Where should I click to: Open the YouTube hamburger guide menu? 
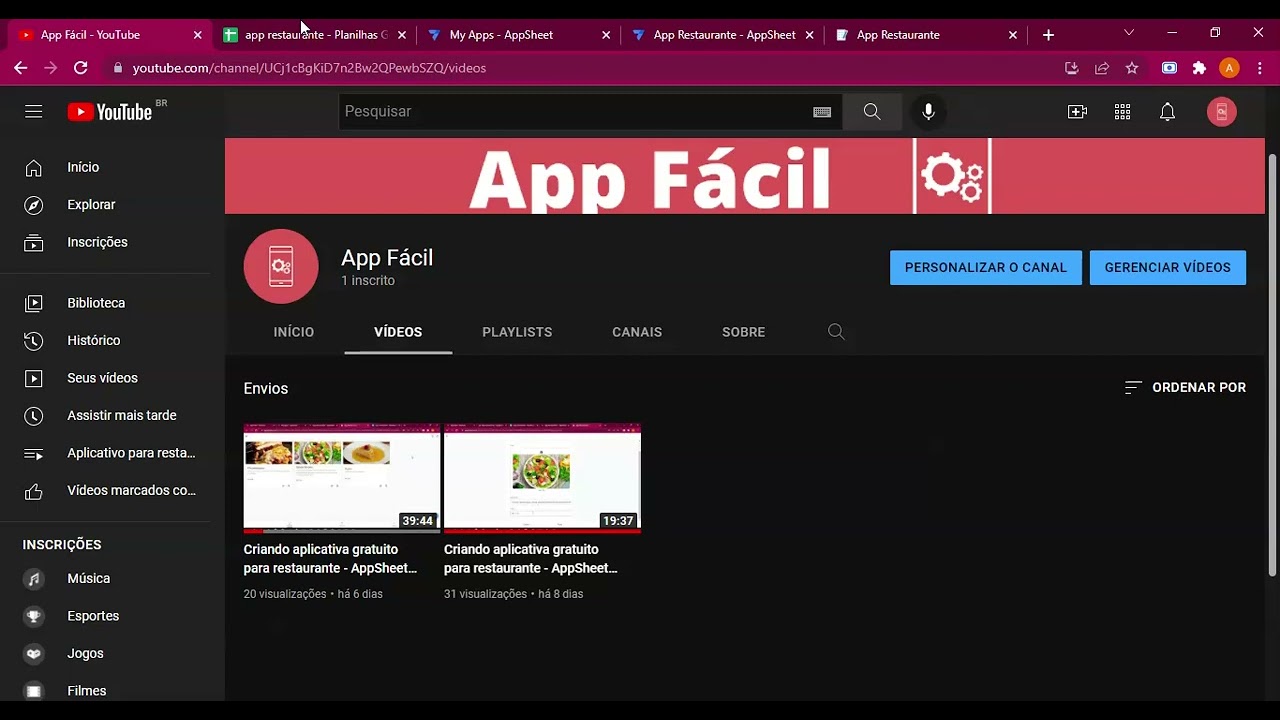click(34, 112)
